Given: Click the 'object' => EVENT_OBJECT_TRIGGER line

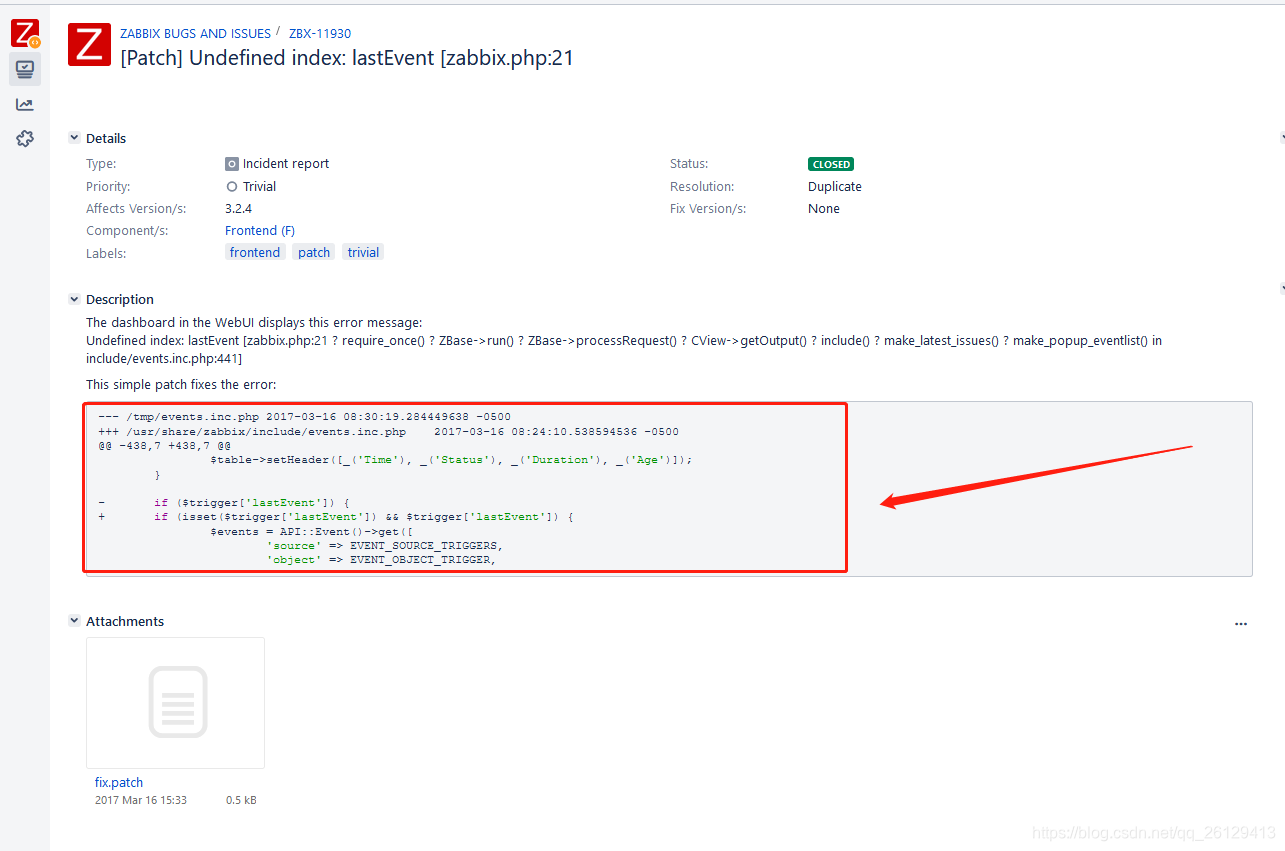Looking at the screenshot, I should [x=381, y=560].
